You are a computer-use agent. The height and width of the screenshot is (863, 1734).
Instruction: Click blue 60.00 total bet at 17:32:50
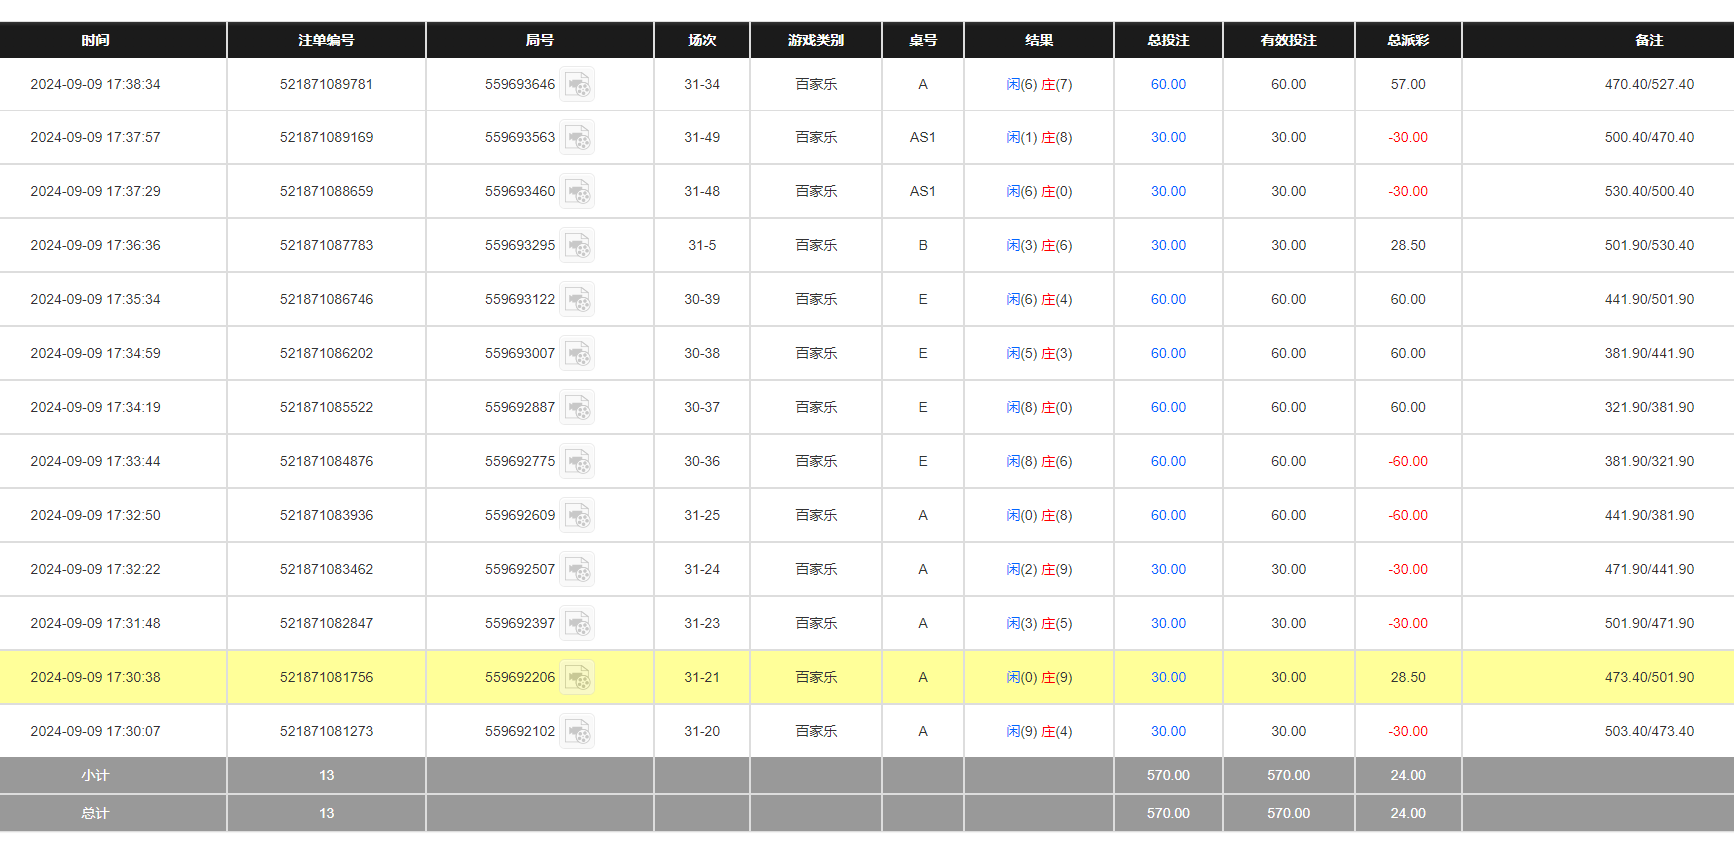[x=1167, y=516]
